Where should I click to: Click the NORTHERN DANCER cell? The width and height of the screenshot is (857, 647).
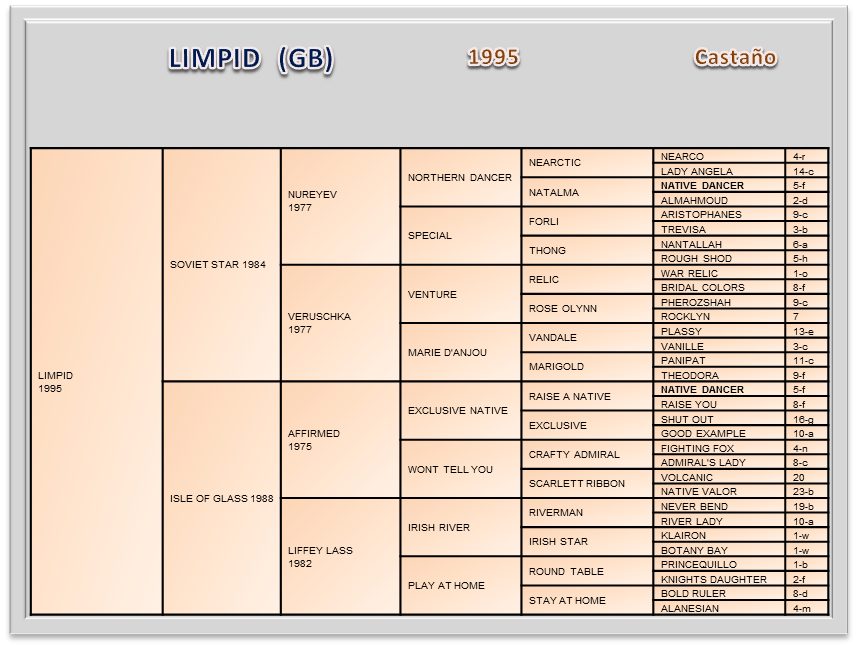459,177
